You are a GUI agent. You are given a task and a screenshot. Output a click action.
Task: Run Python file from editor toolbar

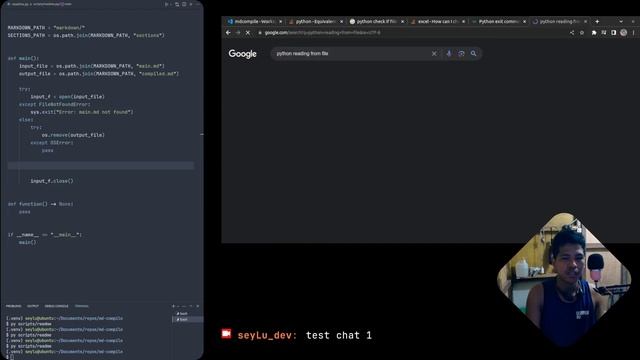(x=167, y=4)
